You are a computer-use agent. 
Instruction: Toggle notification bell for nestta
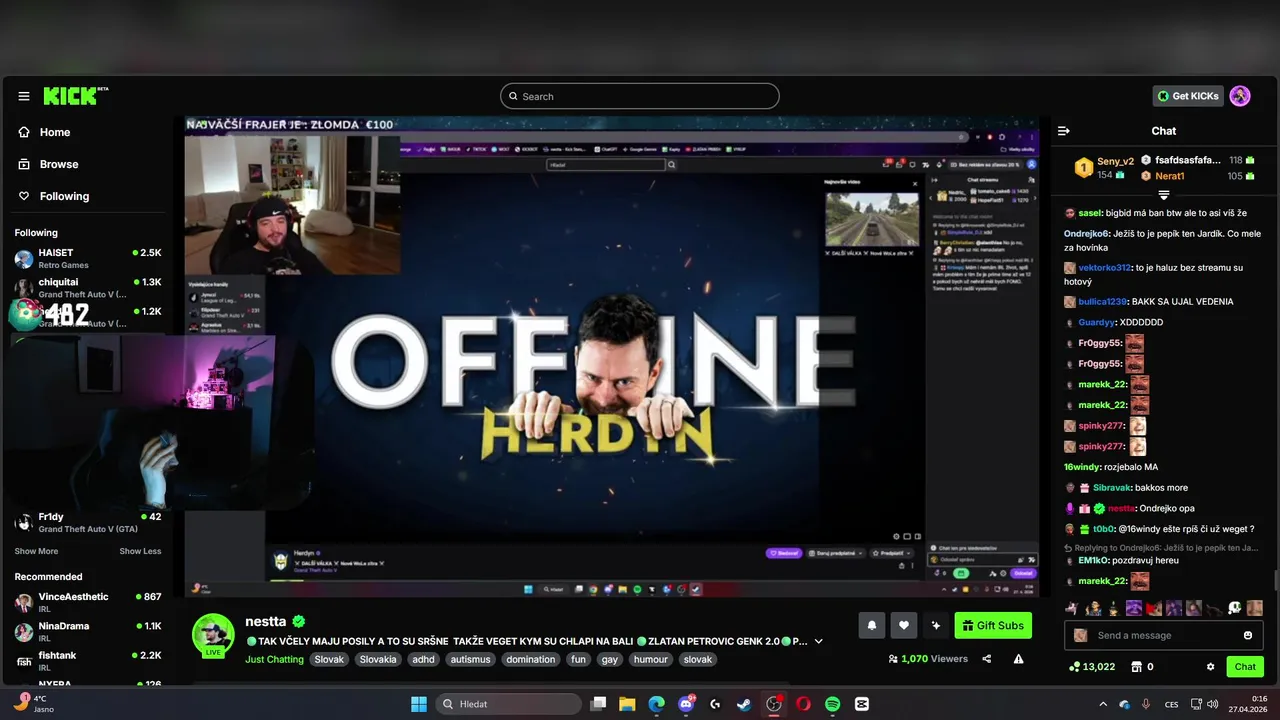872,626
